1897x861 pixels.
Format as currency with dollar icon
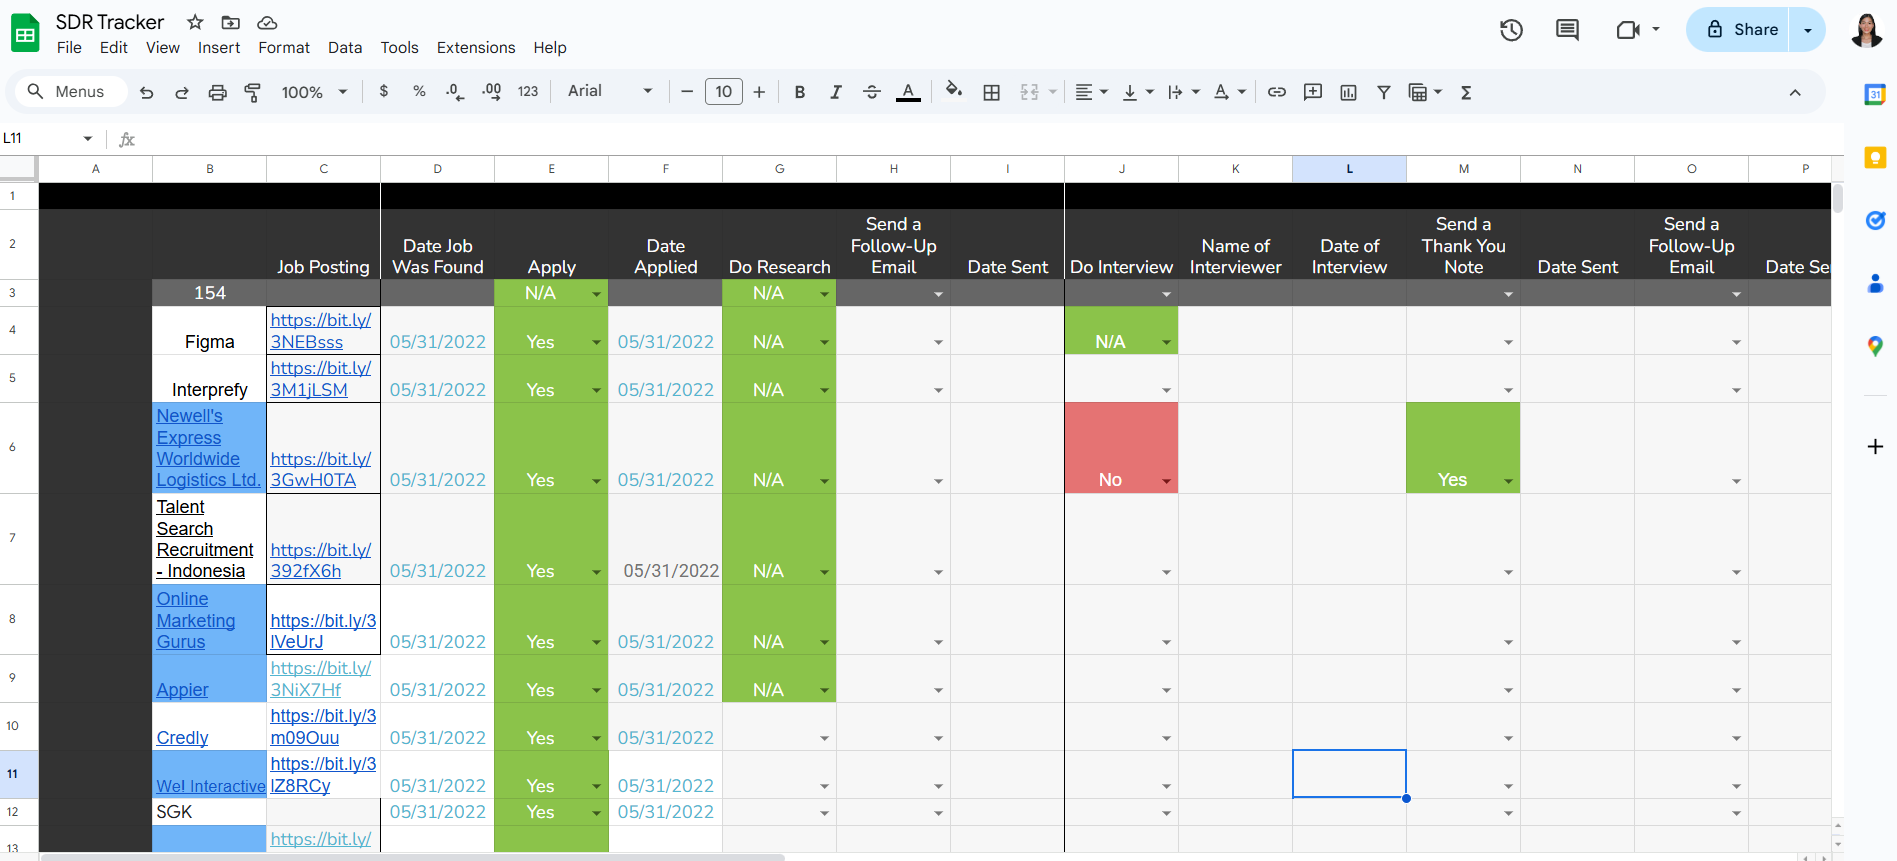[384, 92]
